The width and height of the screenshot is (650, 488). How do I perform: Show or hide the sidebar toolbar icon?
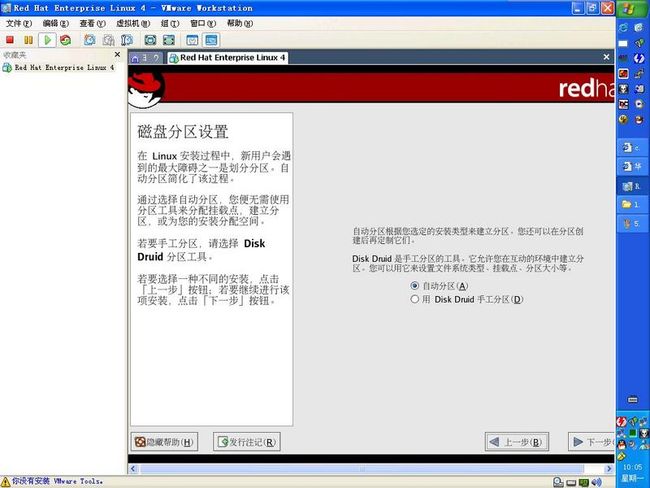tap(150, 40)
